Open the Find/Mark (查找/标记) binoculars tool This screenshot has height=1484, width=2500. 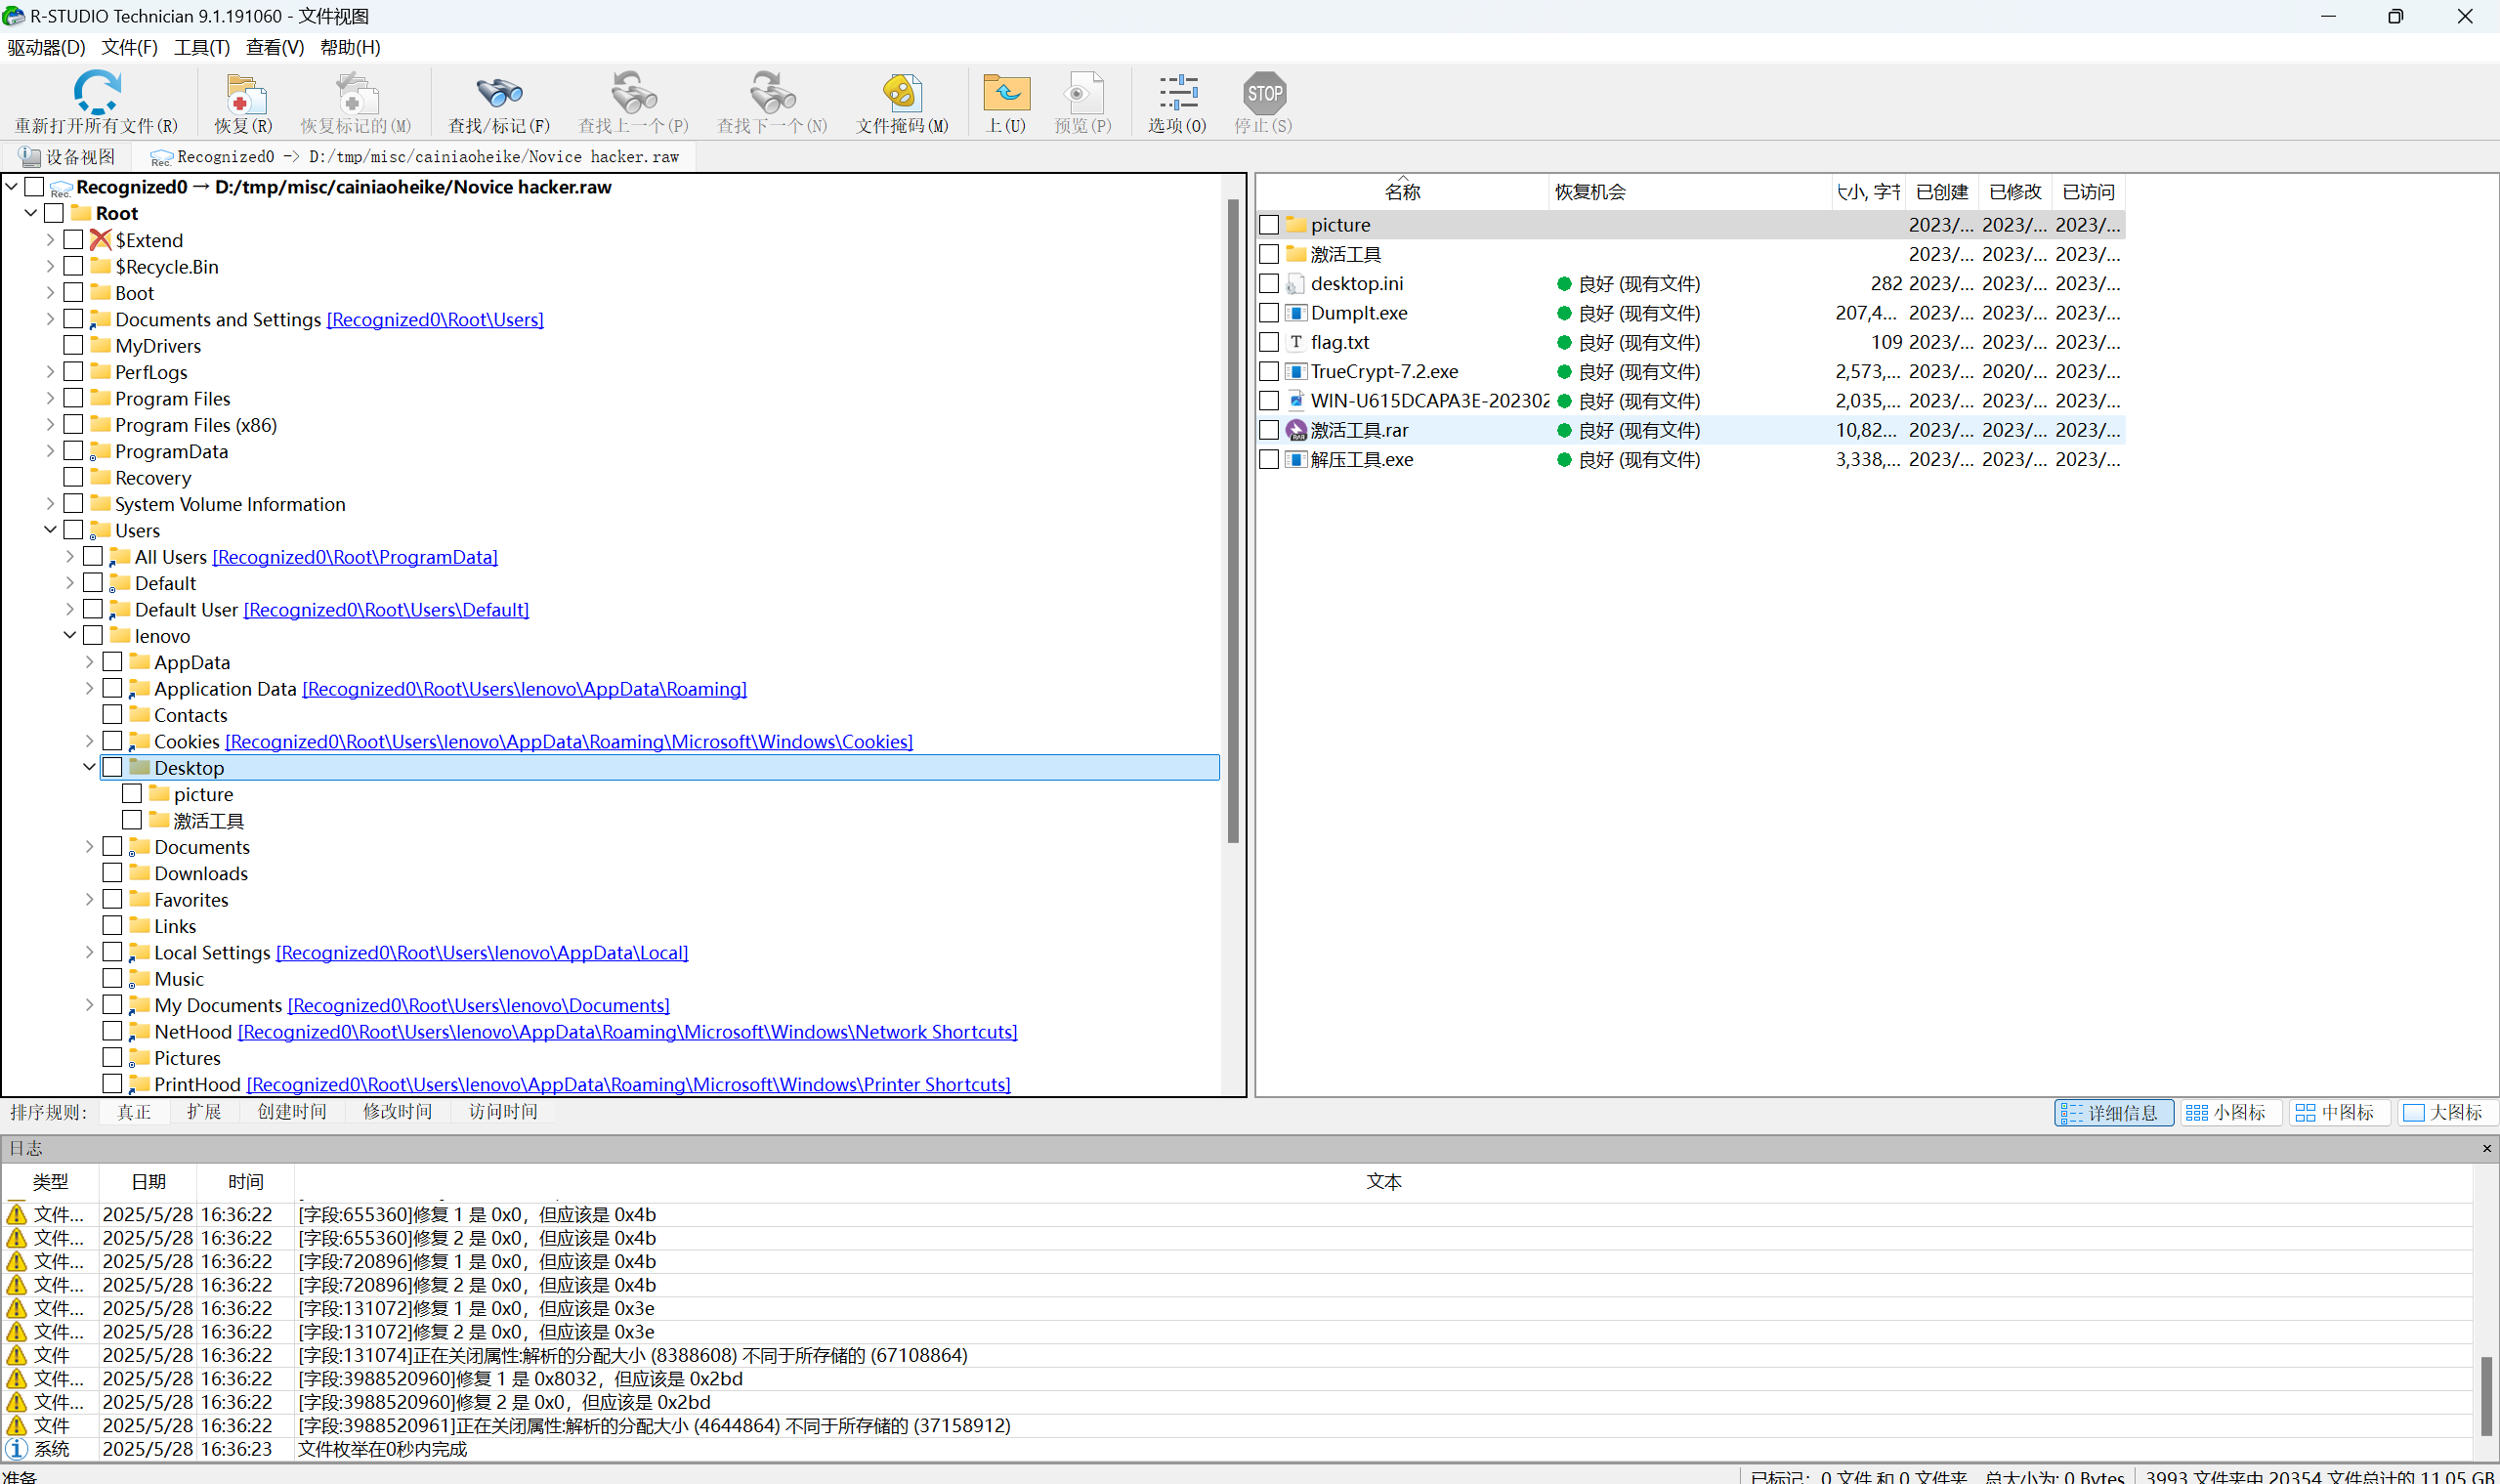click(x=499, y=93)
